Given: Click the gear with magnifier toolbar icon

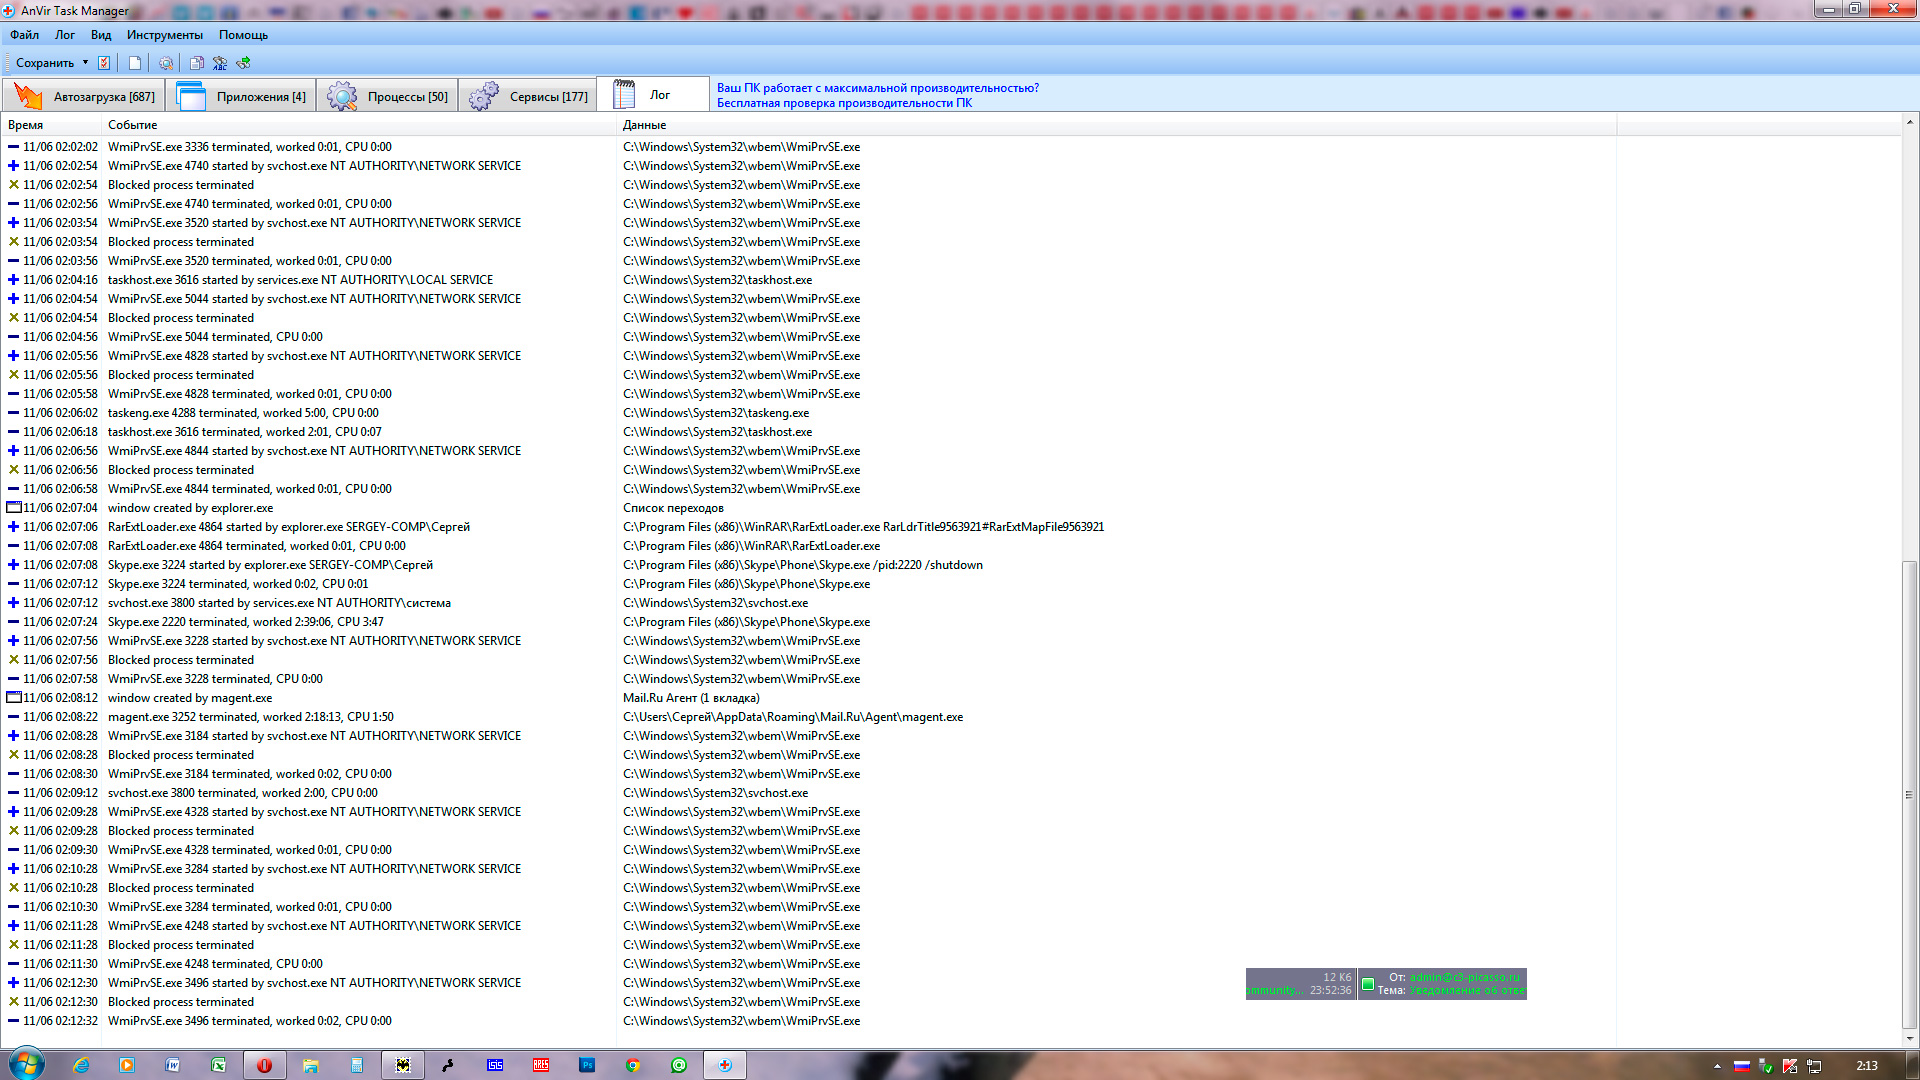Looking at the screenshot, I should tap(166, 63).
